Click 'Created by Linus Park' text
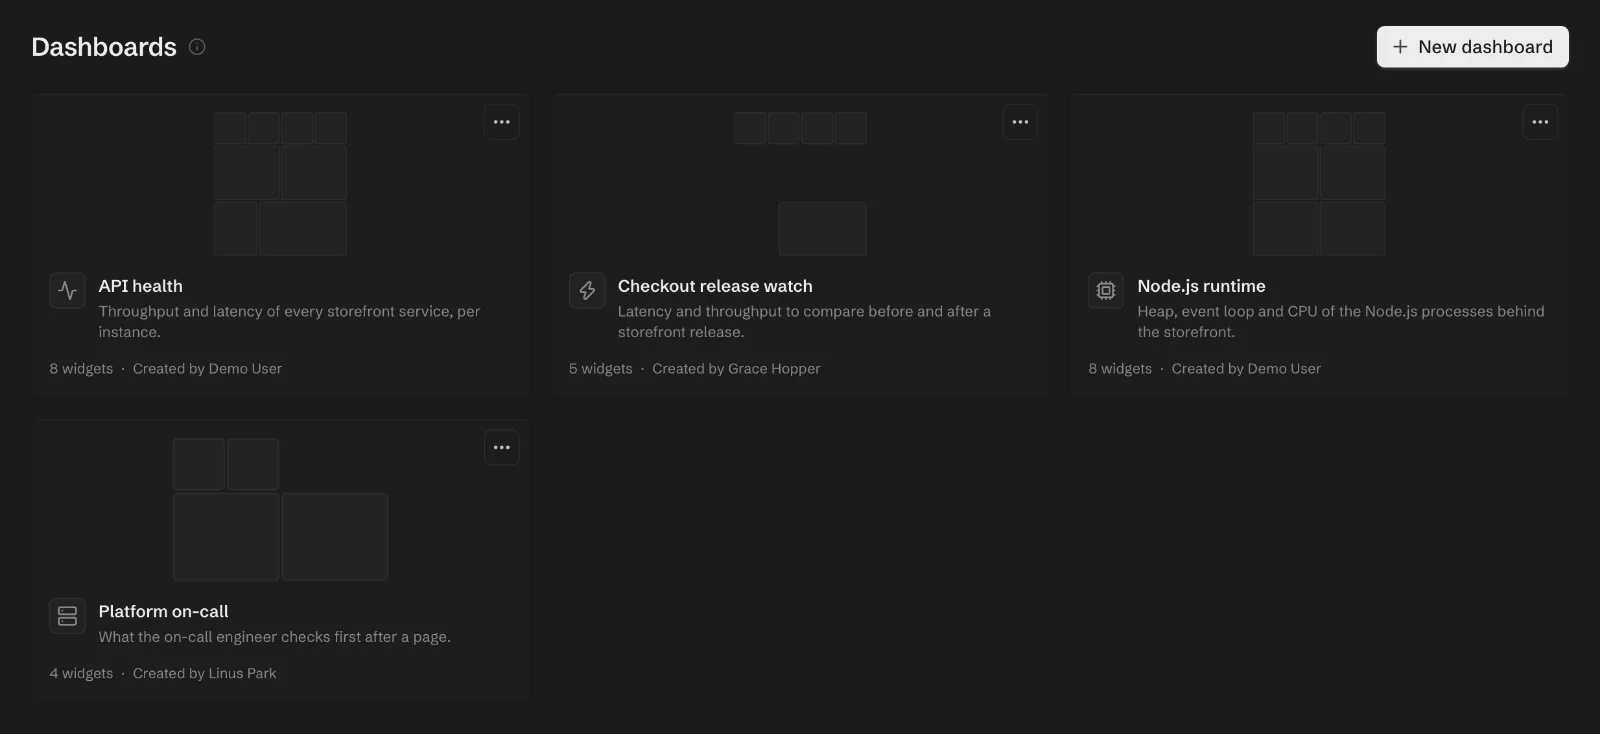The height and width of the screenshot is (734, 1600). (x=204, y=674)
